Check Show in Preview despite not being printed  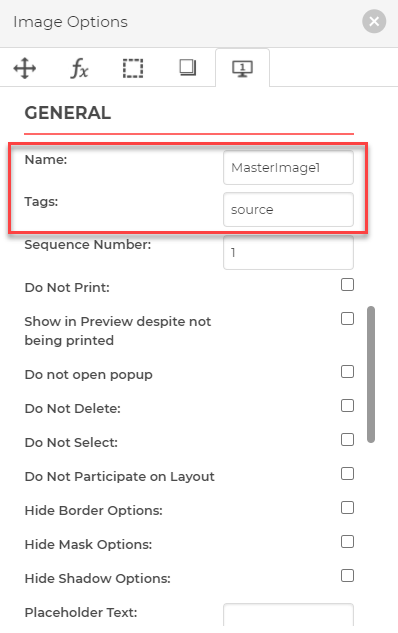pyautogui.click(x=347, y=319)
